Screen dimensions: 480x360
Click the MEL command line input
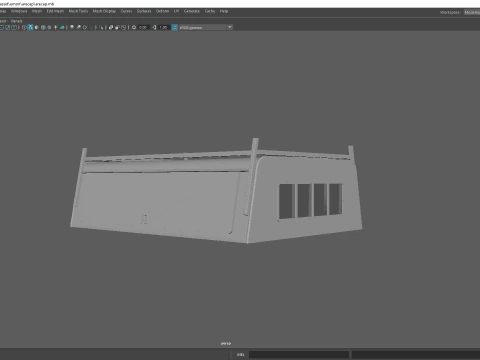(x=299, y=354)
